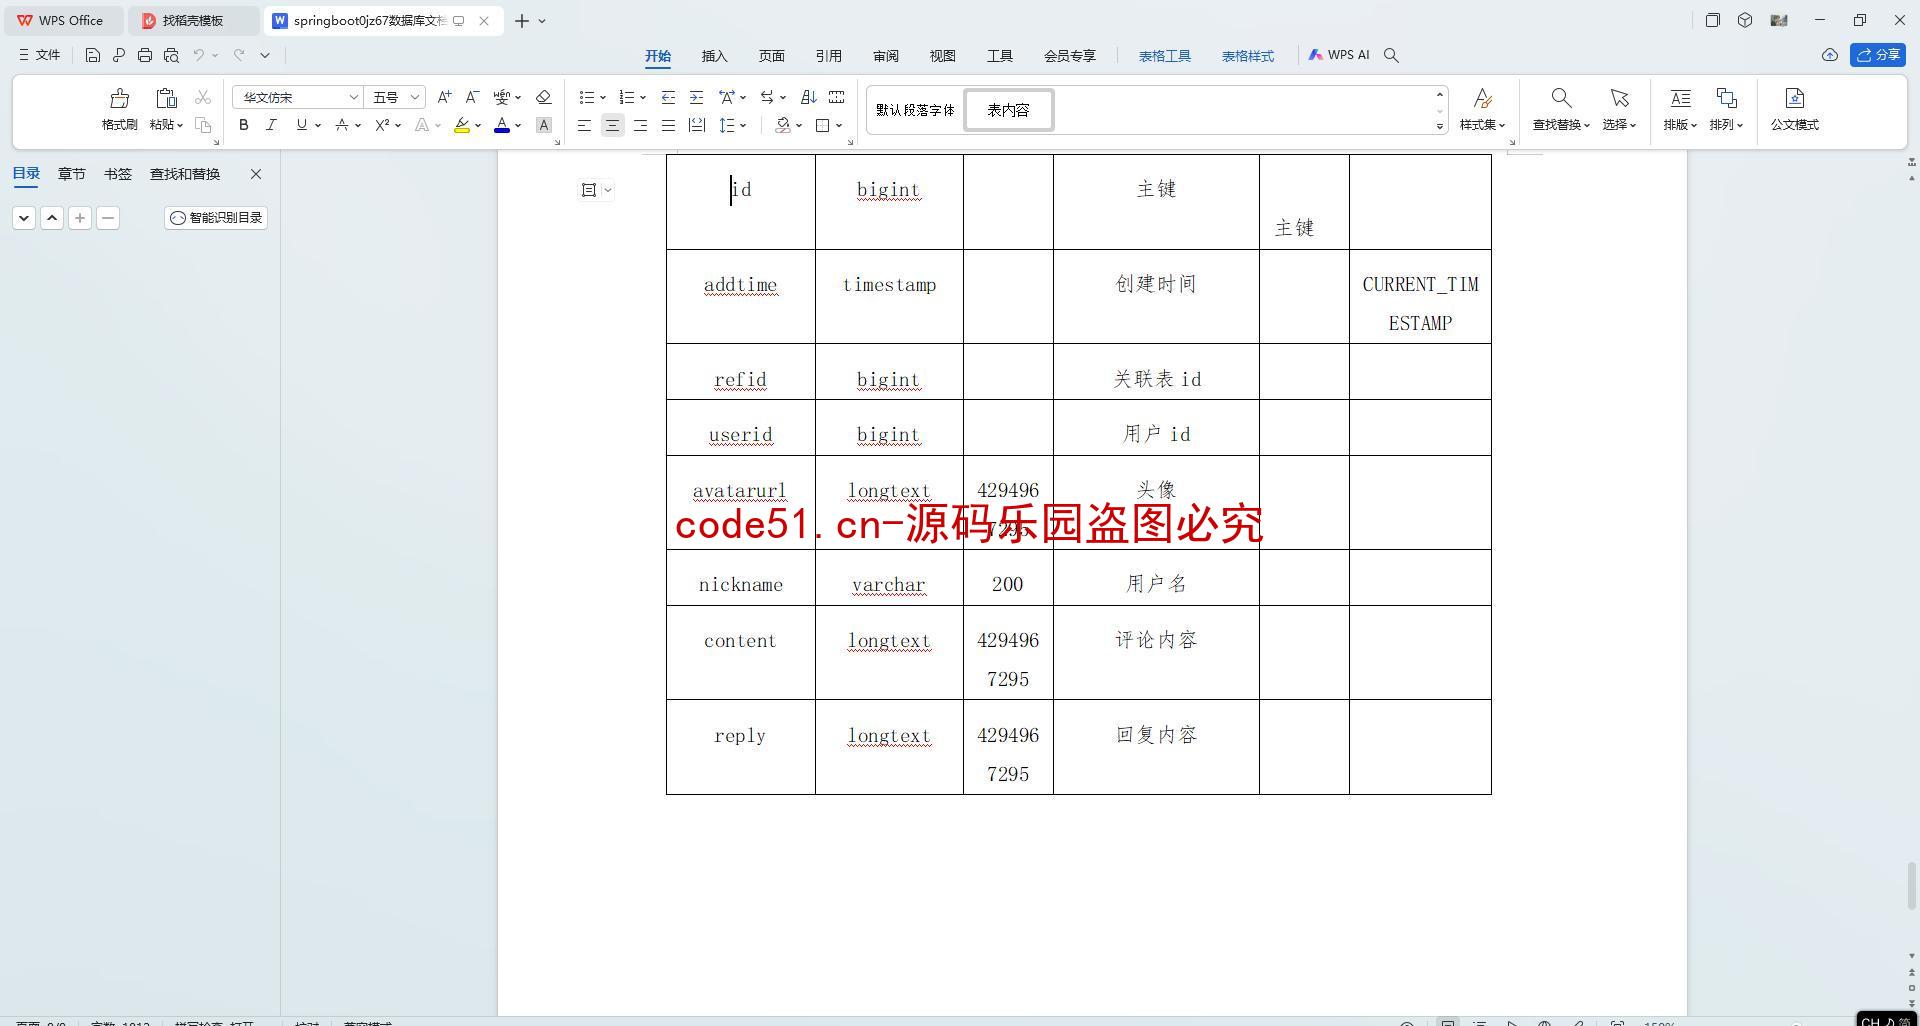The image size is (1920, 1026).
Task: Click the Undo arrow icon
Action: click(x=199, y=55)
